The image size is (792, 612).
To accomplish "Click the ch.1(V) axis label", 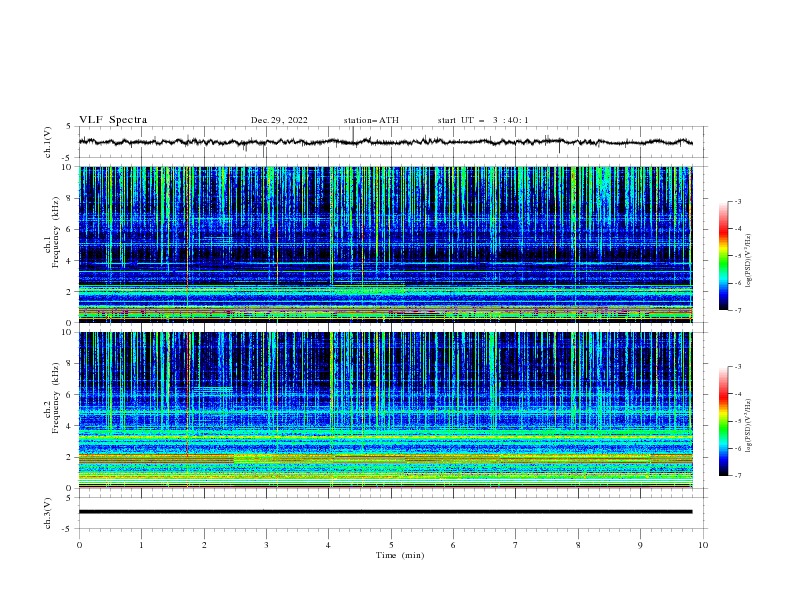I will click(48, 142).
